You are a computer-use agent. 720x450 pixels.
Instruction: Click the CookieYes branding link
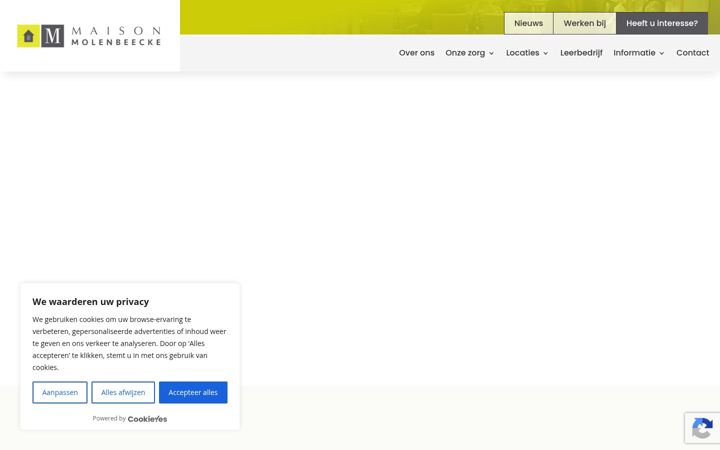147,419
